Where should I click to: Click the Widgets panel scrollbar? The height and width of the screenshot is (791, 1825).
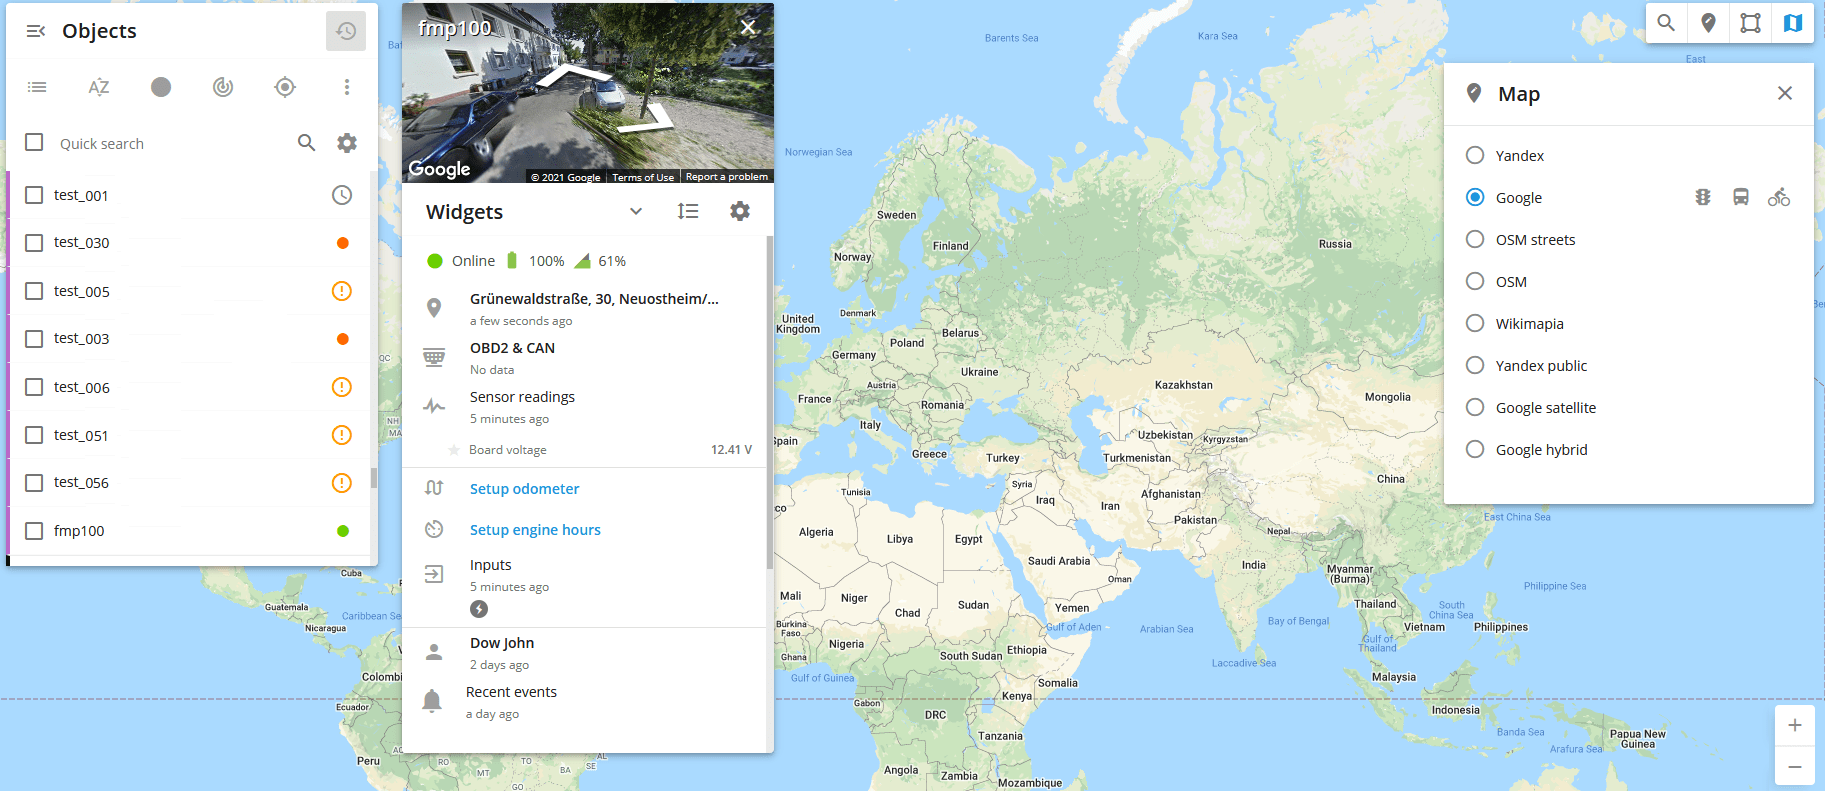click(770, 402)
